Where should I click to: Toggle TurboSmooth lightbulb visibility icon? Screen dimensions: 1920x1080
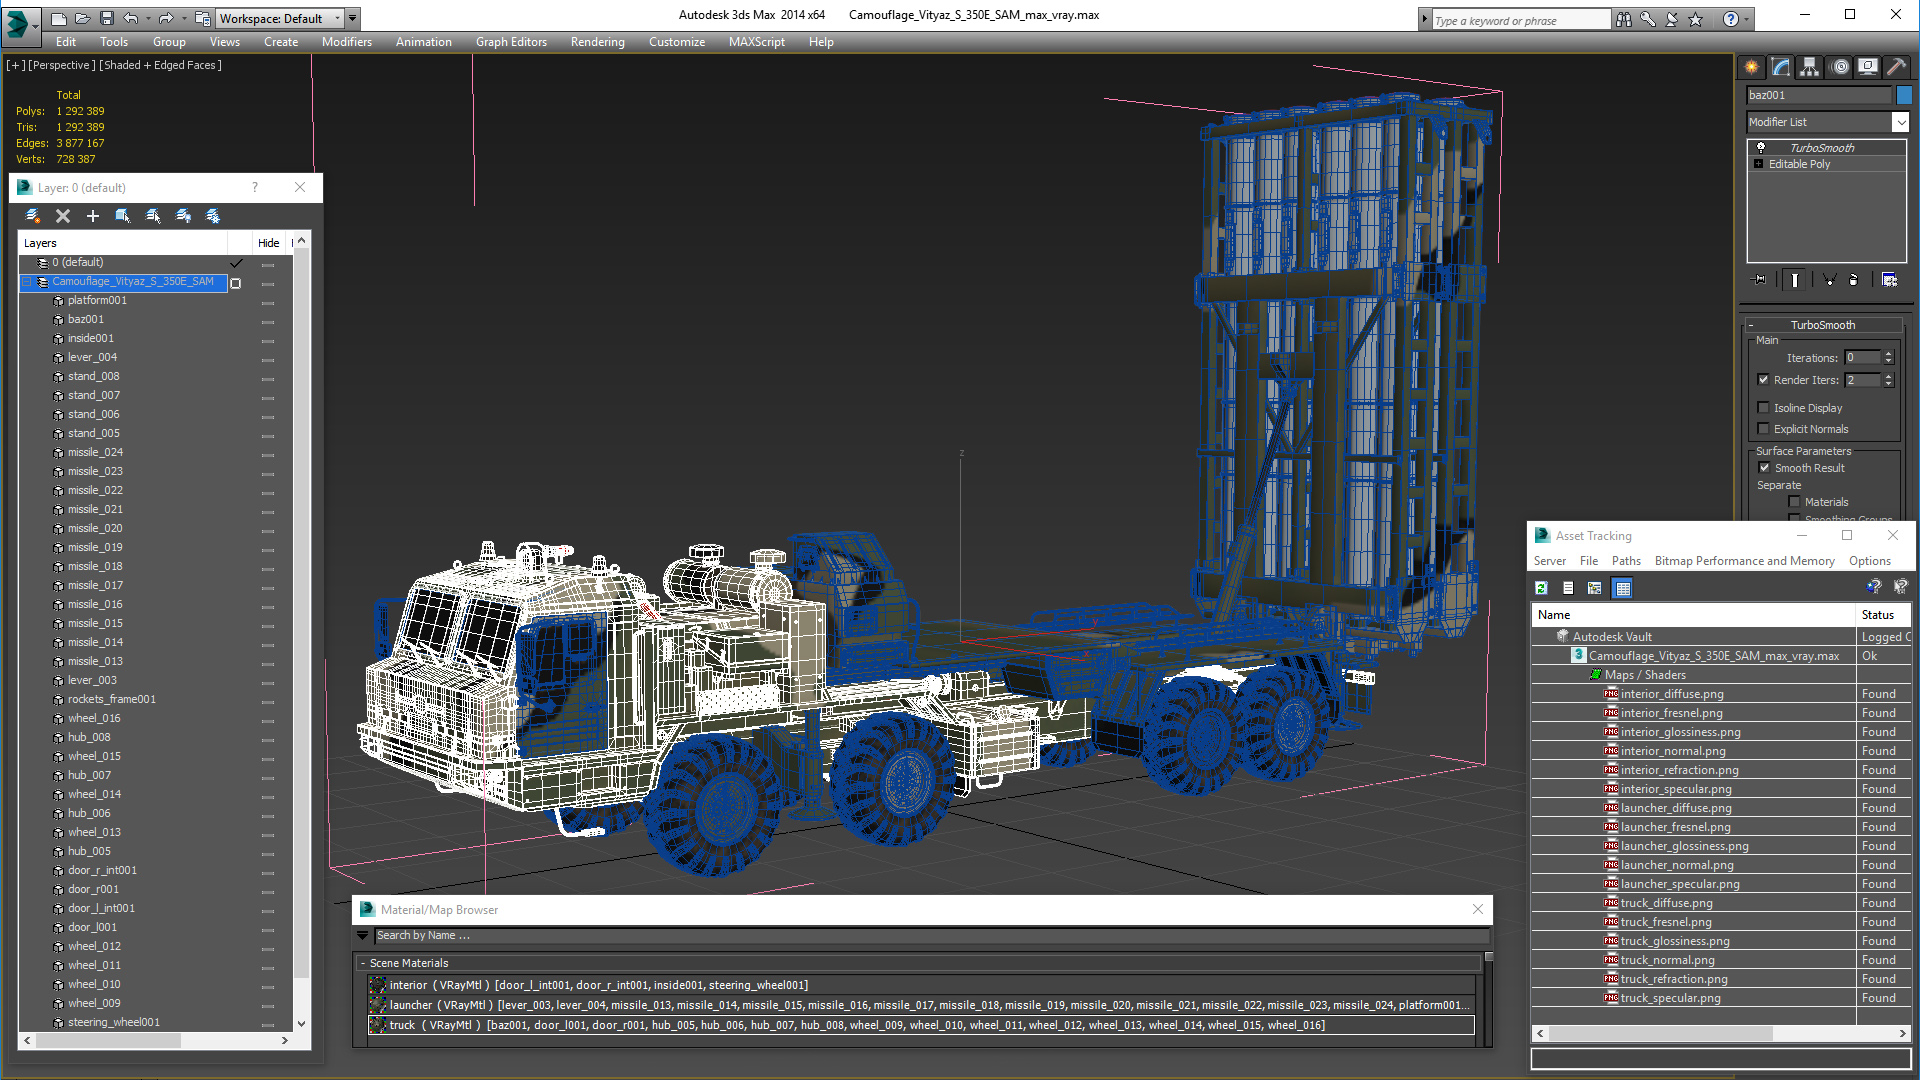pyautogui.click(x=1761, y=147)
